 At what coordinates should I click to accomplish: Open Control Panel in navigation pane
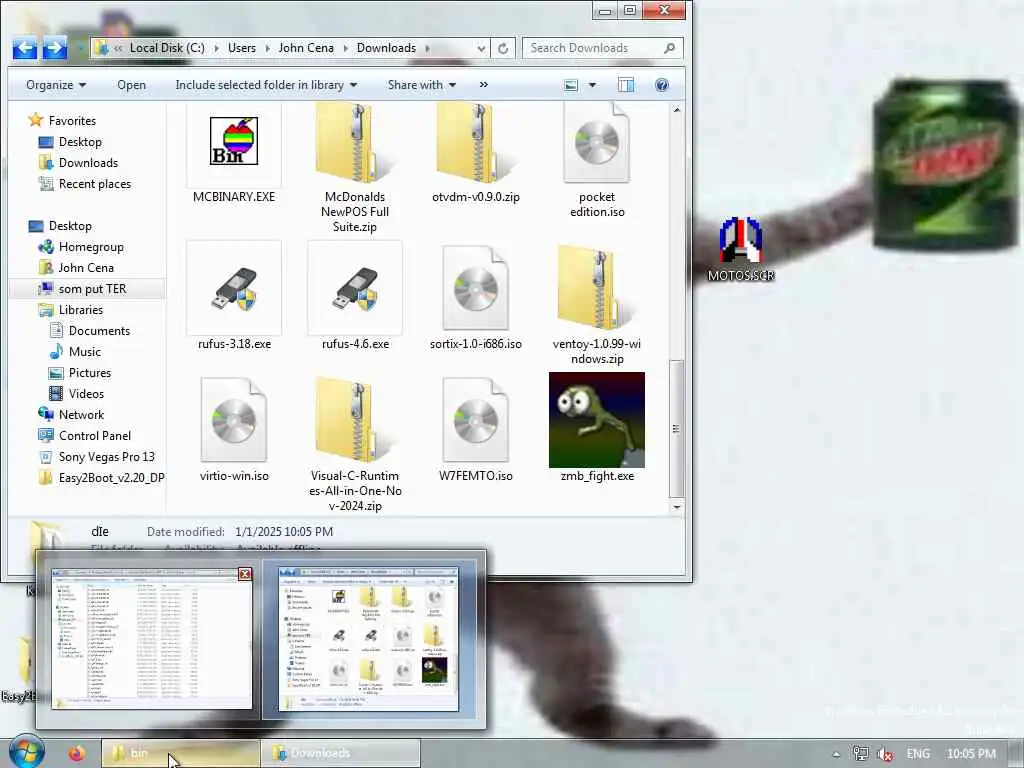coord(95,436)
